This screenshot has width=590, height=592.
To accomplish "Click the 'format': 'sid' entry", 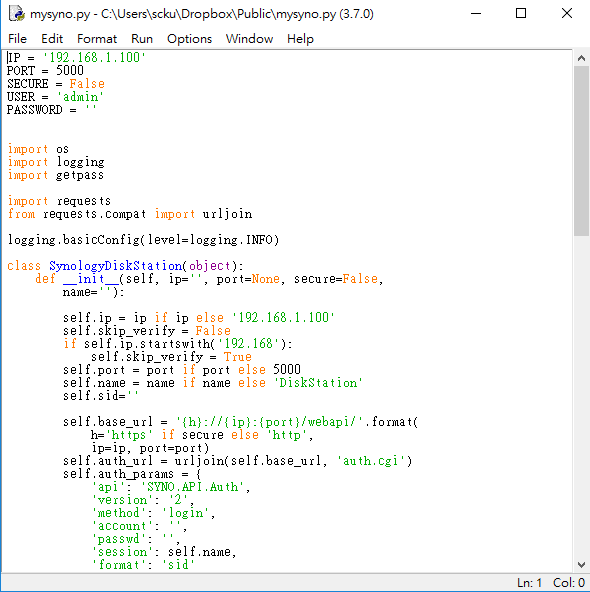I will 143,565.
